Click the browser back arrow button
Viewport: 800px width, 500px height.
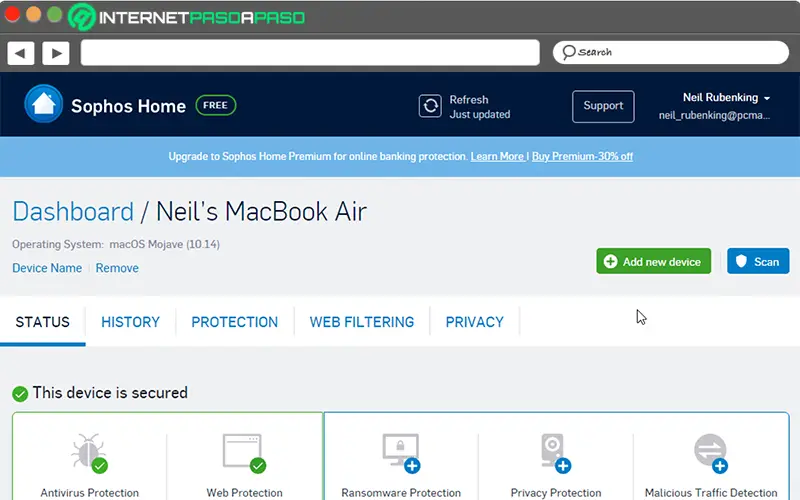[x=21, y=52]
